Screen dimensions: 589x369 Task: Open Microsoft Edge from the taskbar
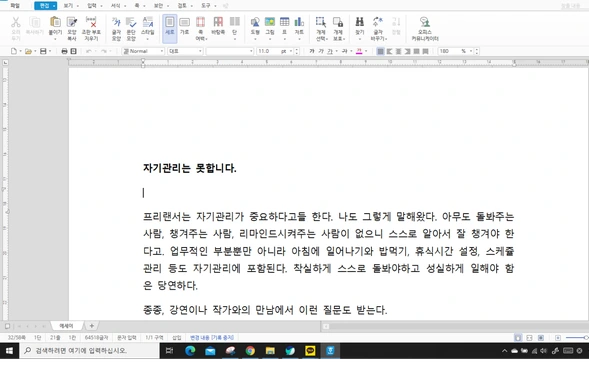(190, 351)
